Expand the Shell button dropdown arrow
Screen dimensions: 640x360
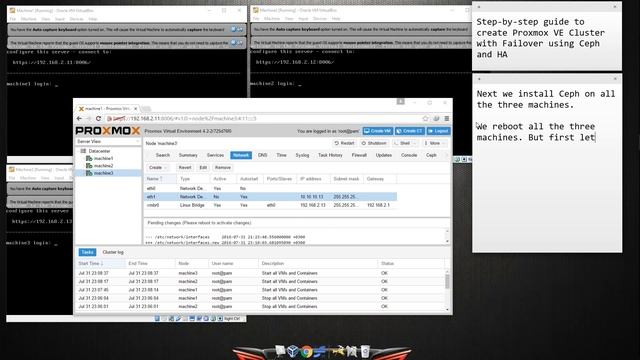click(x=415, y=143)
